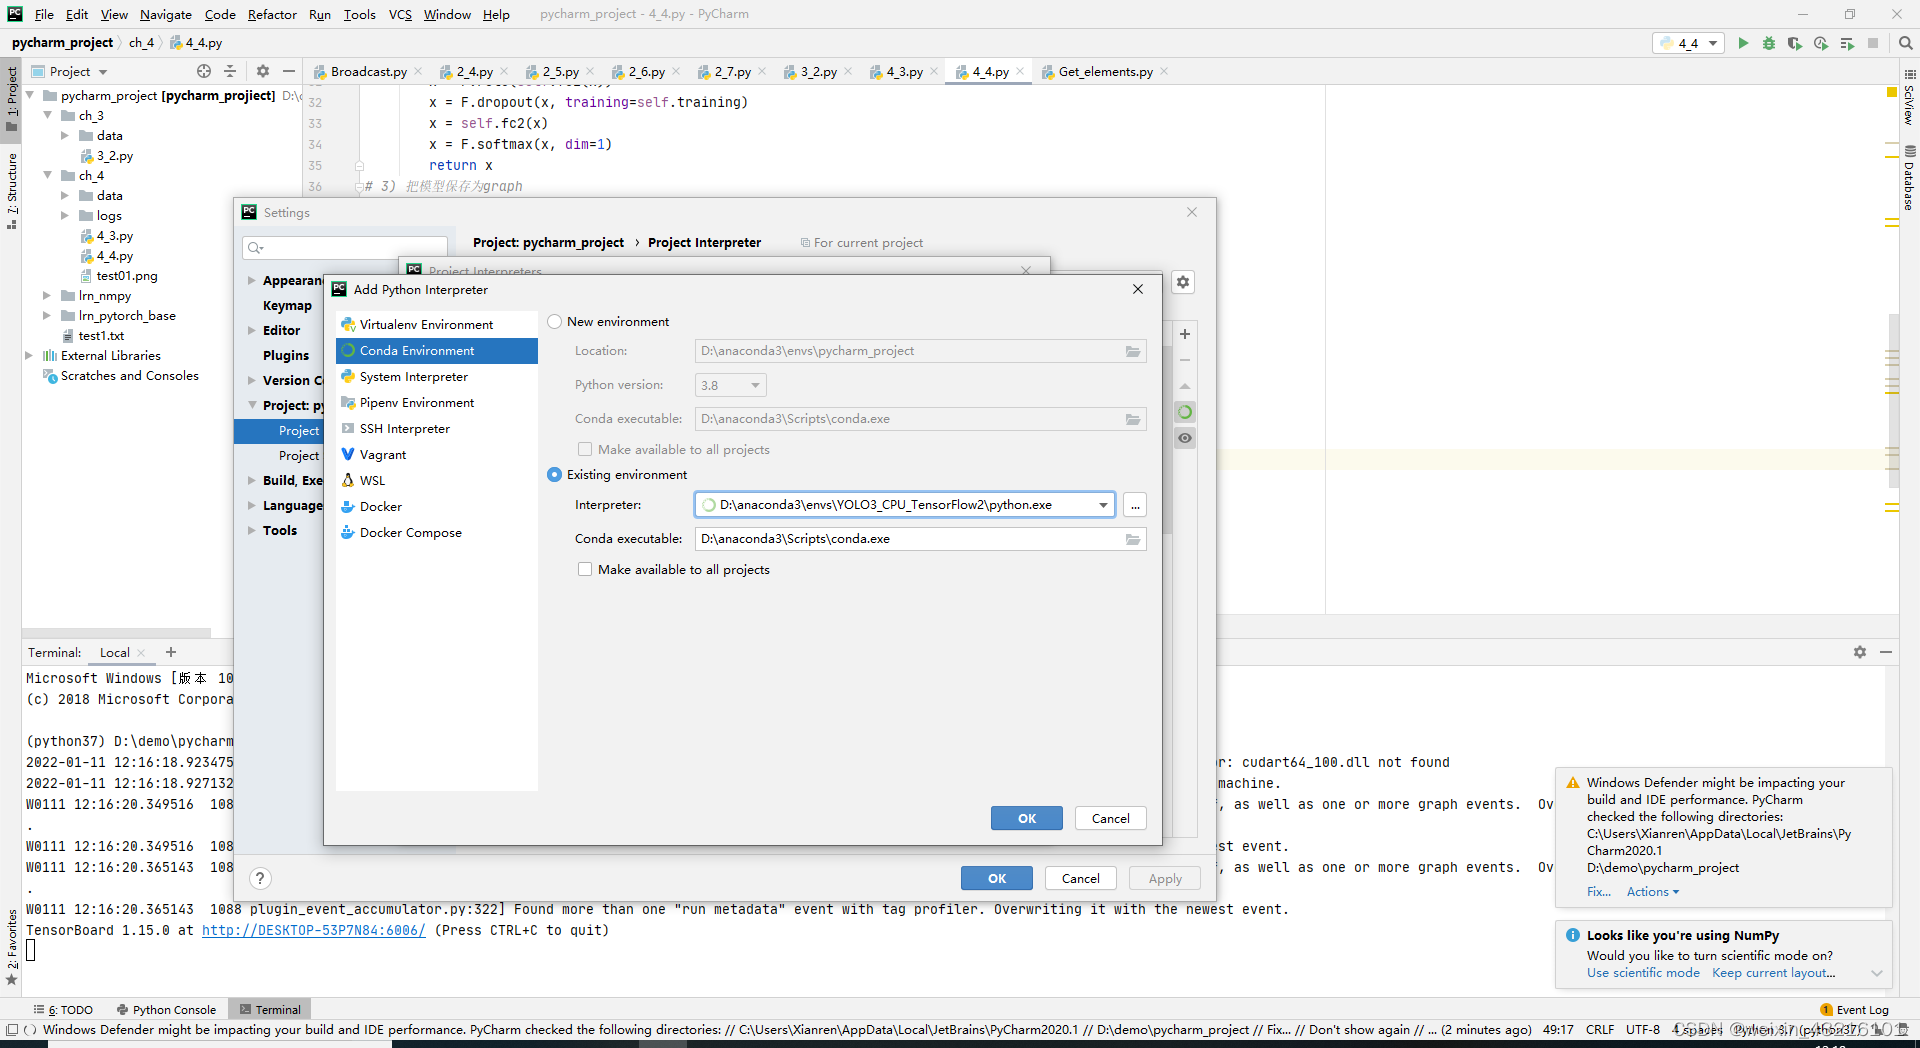Click Cancel in Add Python Interpreter dialog
This screenshot has height=1048, width=1920.
pyautogui.click(x=1110, y=818)
